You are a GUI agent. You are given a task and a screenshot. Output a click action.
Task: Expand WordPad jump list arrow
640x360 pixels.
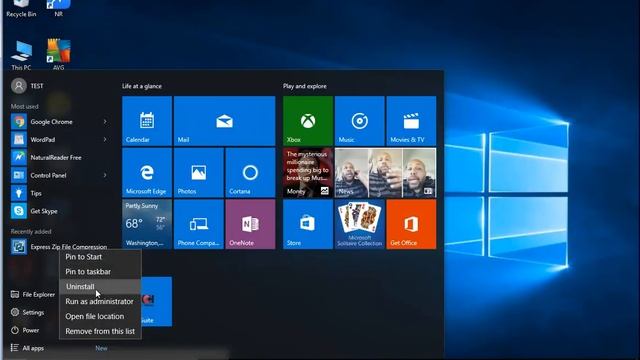click(105, 140)
